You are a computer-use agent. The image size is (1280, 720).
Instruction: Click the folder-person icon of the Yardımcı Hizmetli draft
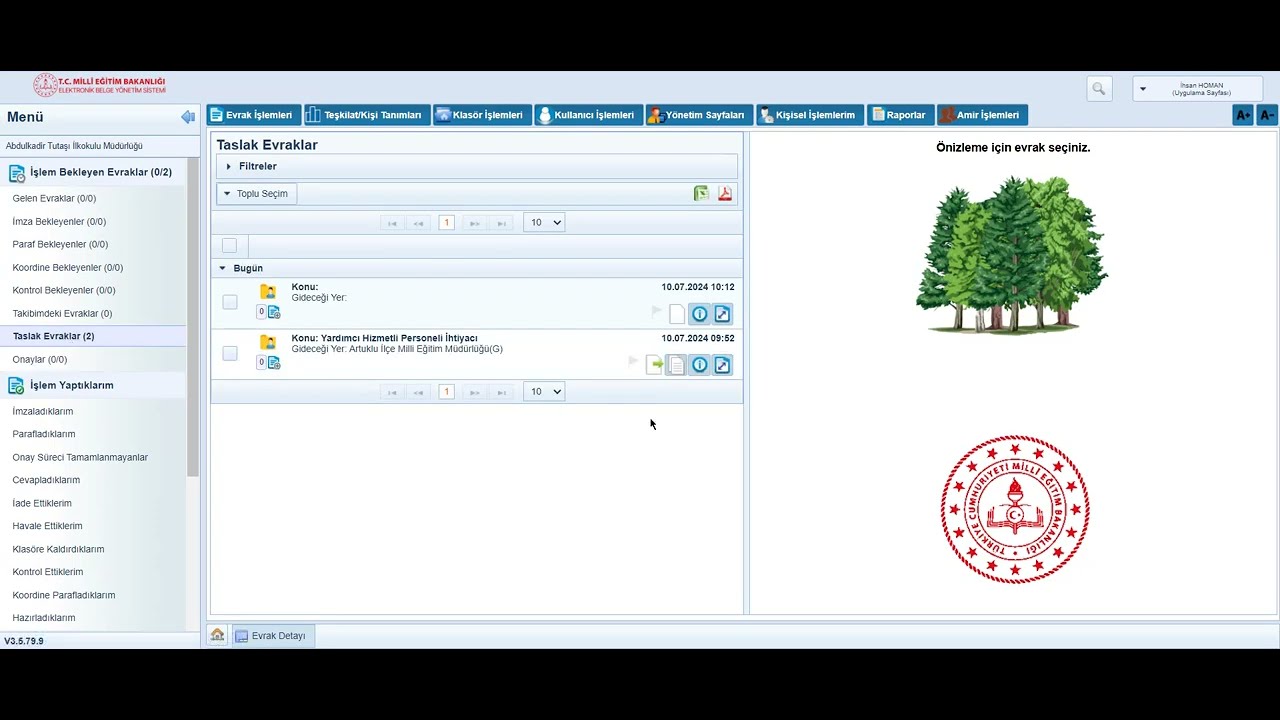coord(268,342)
